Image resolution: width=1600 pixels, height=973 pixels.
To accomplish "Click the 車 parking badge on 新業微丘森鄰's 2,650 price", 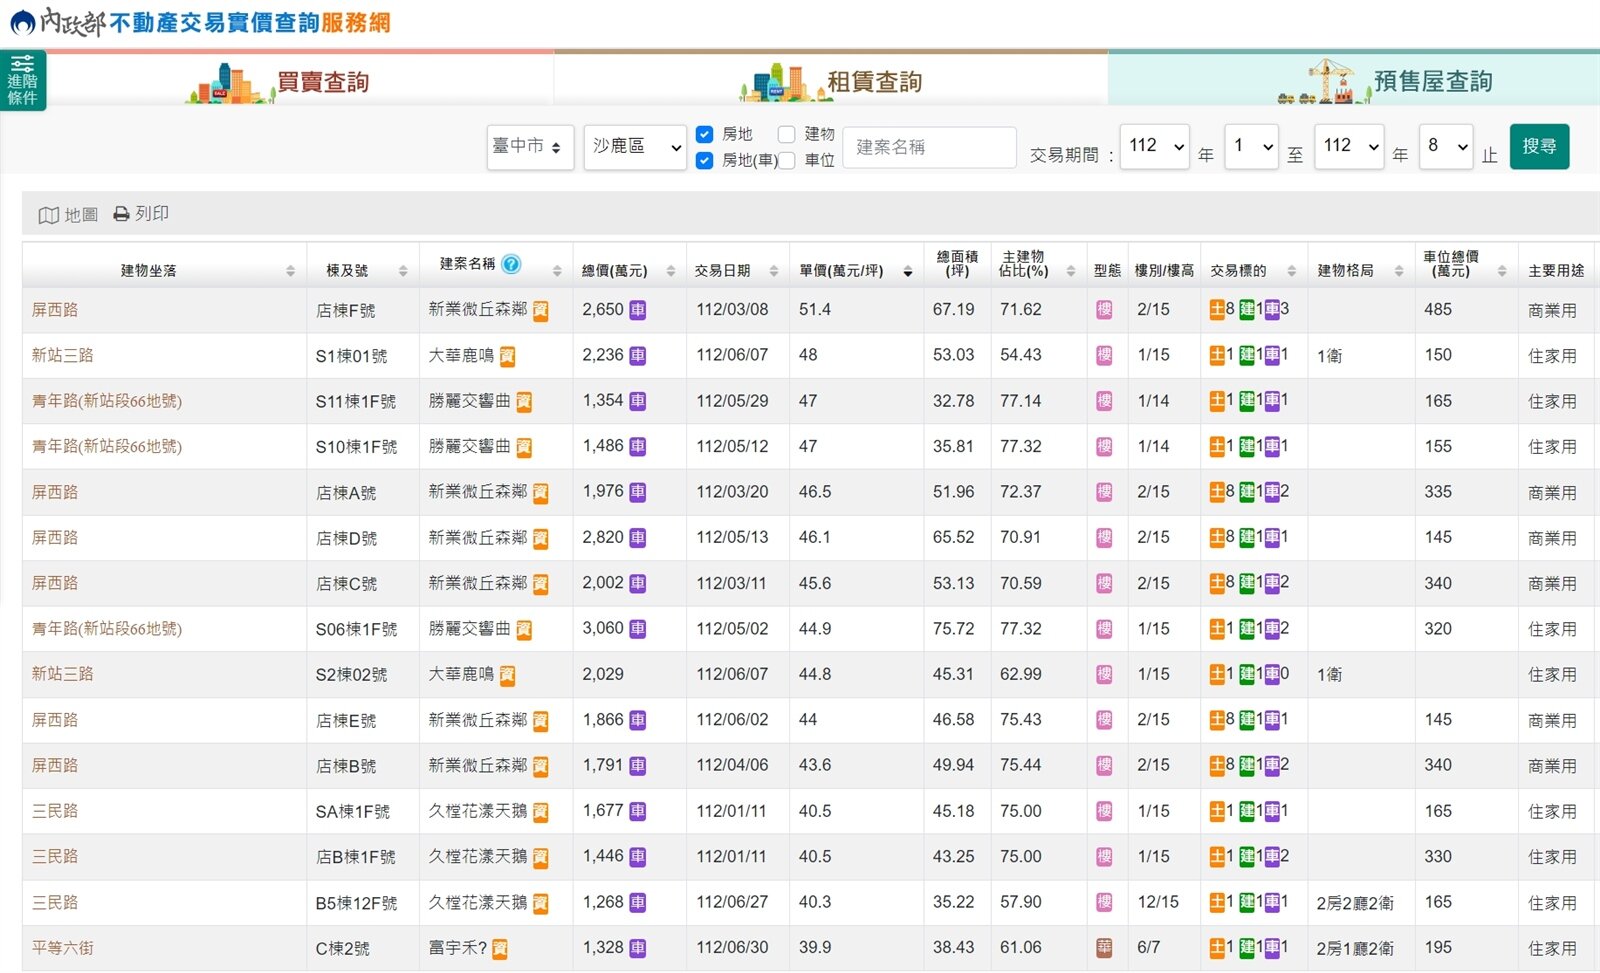I will click(637, 310).
